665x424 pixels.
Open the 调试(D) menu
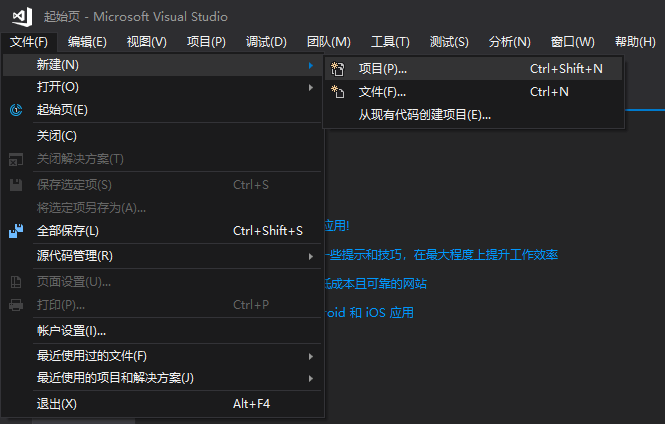(266, 42)
